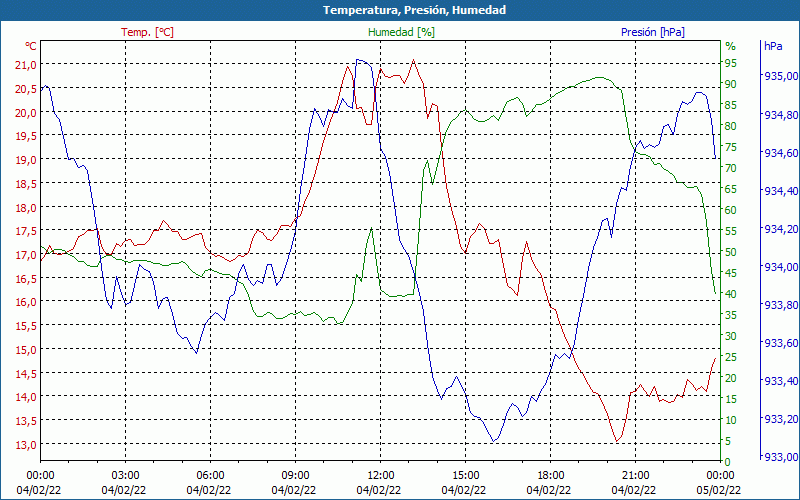Screen dimensions: 800x500
Task: Click green humidity axis value 10
Action: [x=731, y=420]
